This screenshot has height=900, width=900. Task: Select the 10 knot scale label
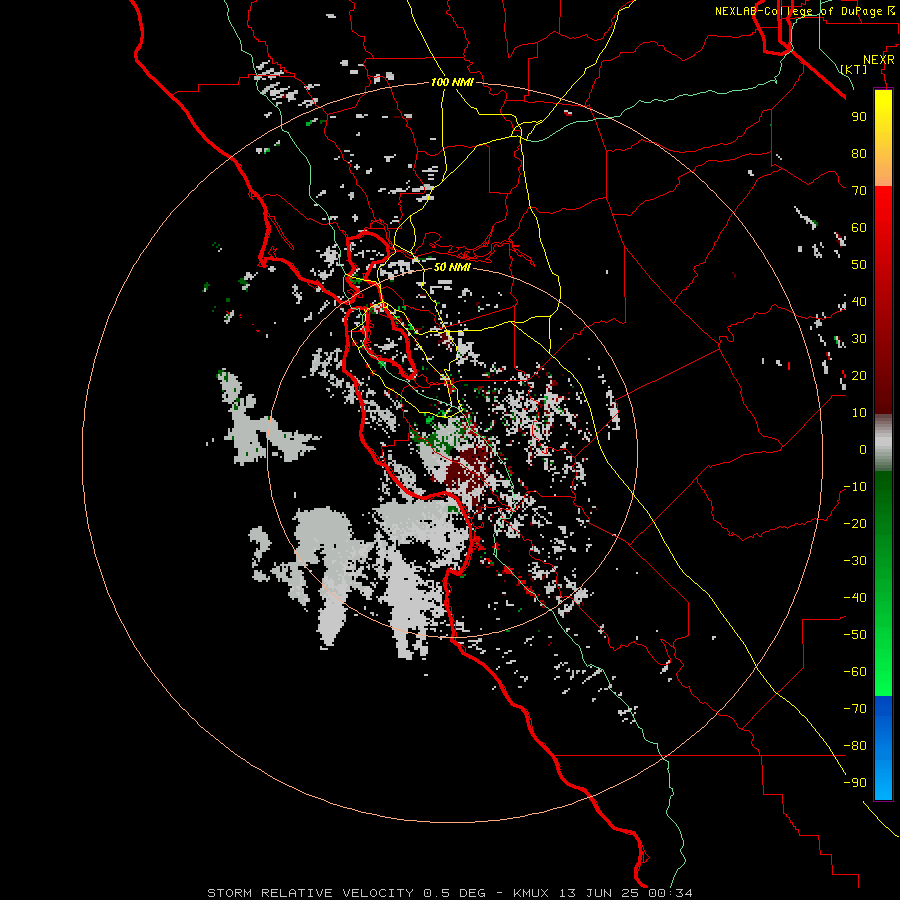[x=859, y=413]
